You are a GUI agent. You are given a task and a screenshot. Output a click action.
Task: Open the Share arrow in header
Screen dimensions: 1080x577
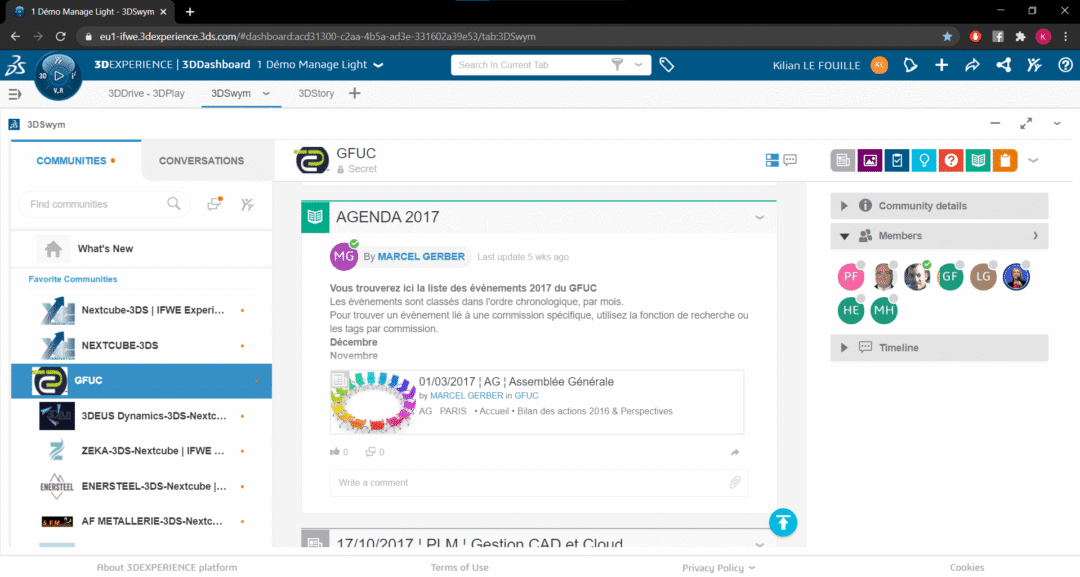click(x=972, y=65)
